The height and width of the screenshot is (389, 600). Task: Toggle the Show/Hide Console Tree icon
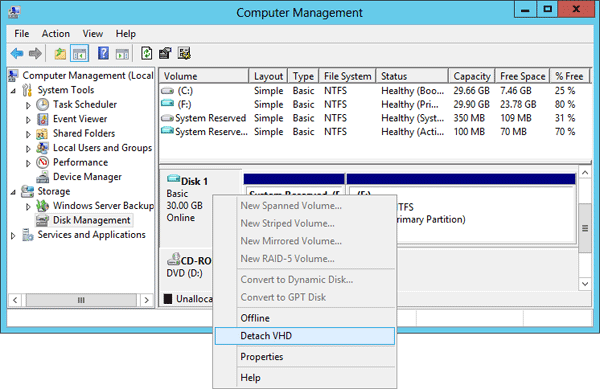pos(80,54)
